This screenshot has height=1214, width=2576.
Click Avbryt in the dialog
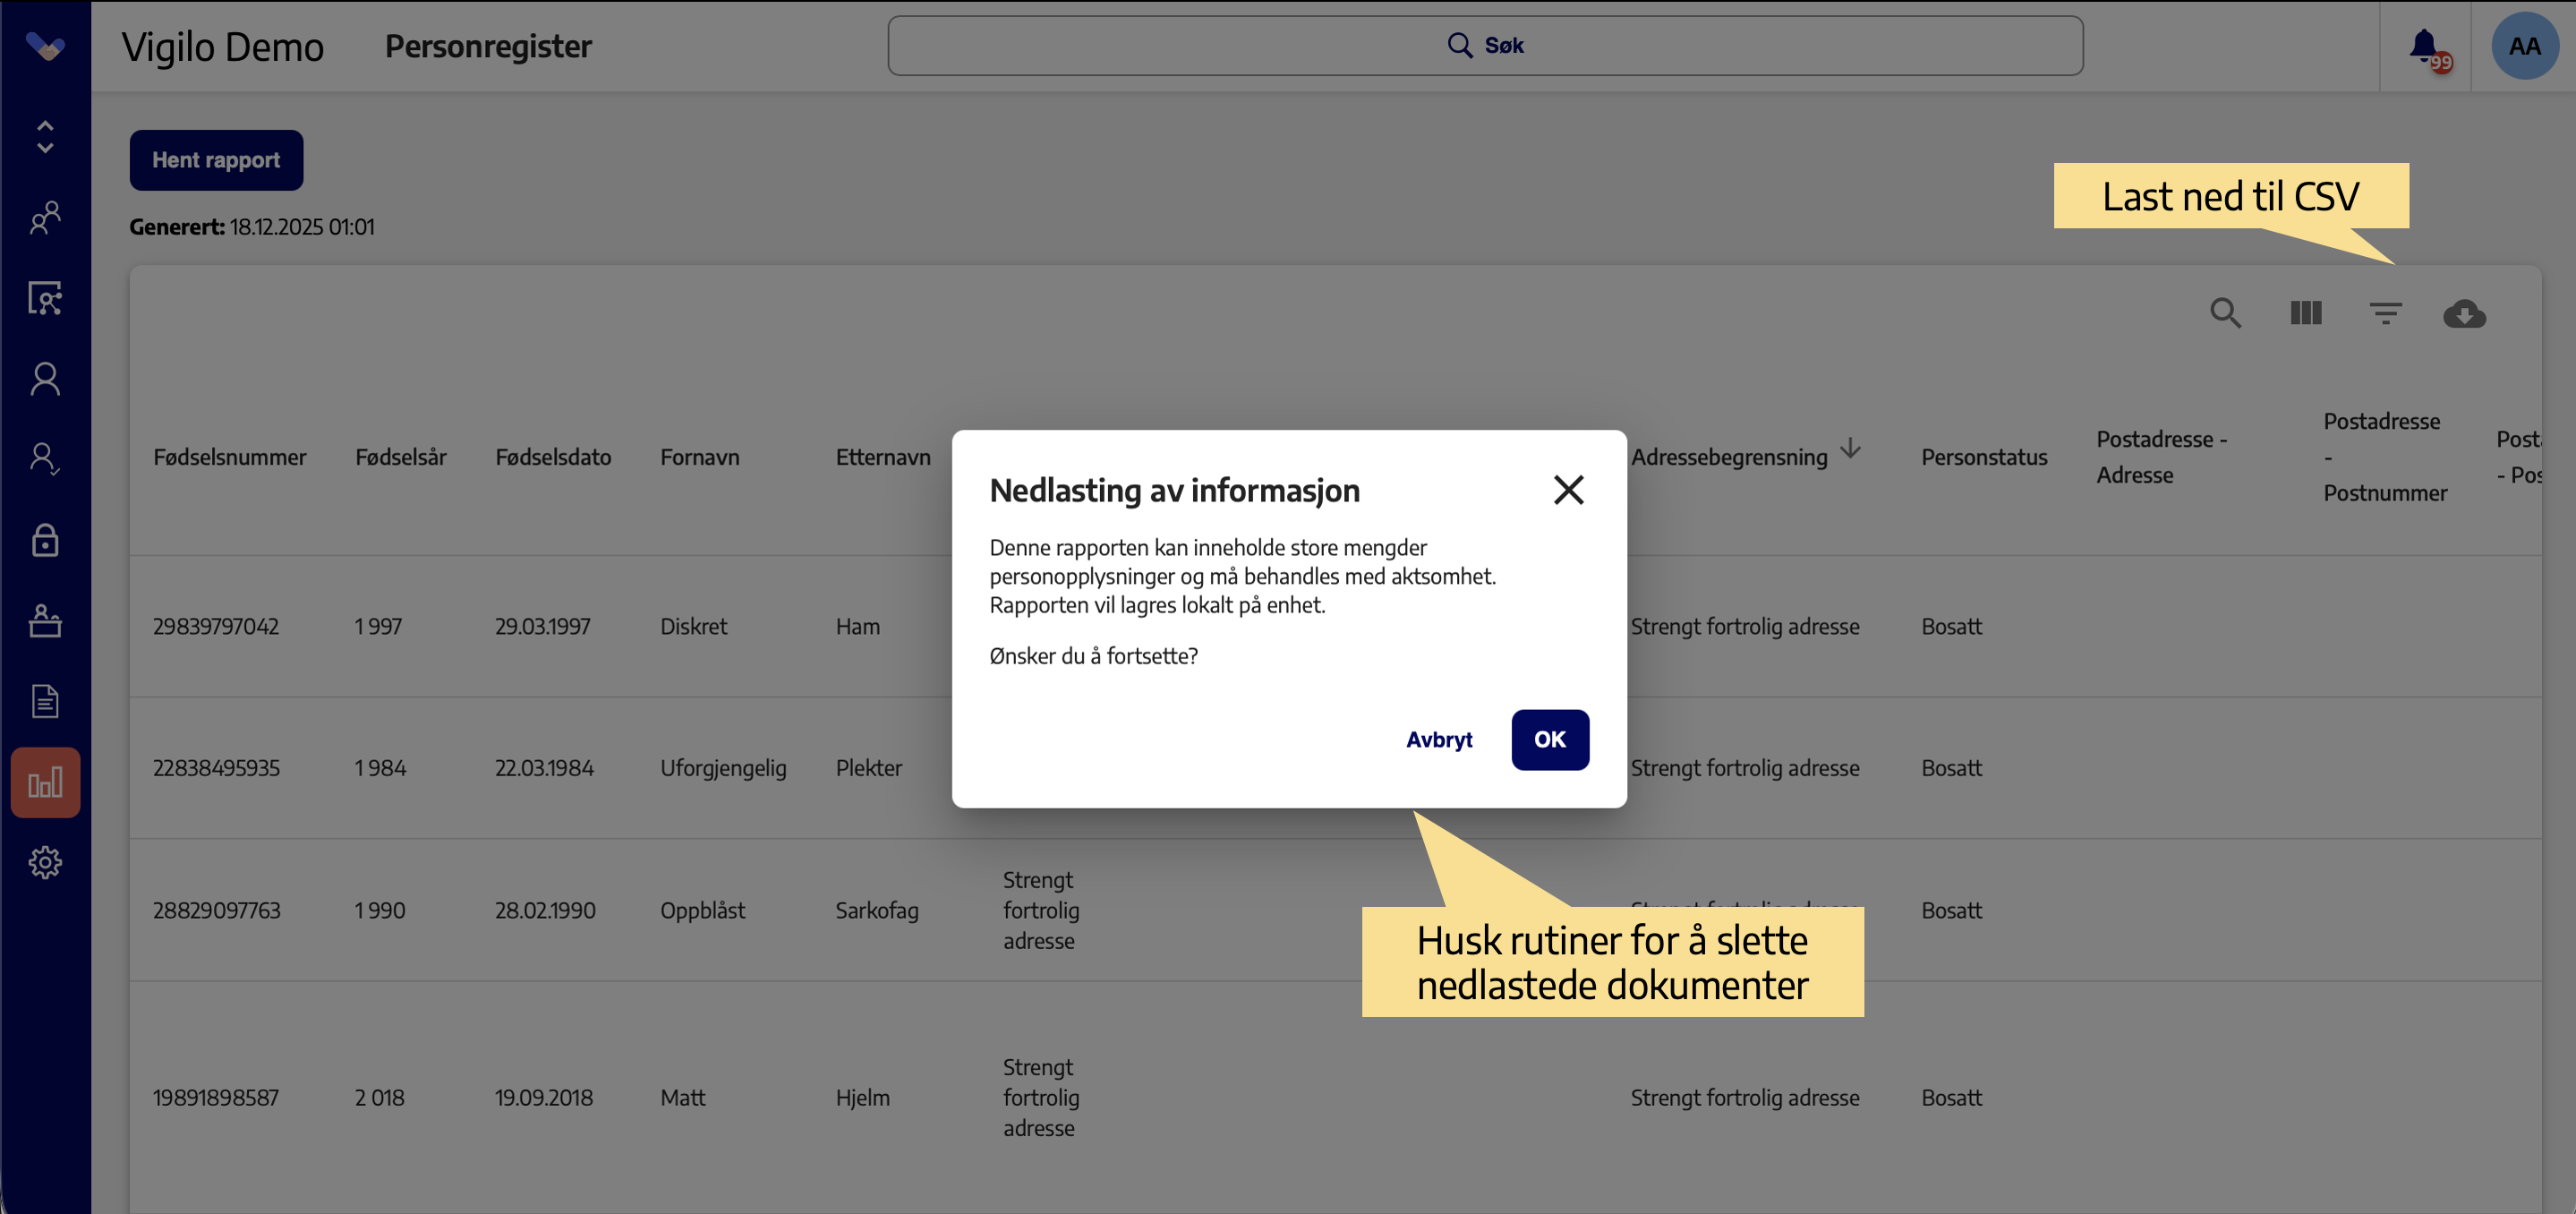point(1439,740)
